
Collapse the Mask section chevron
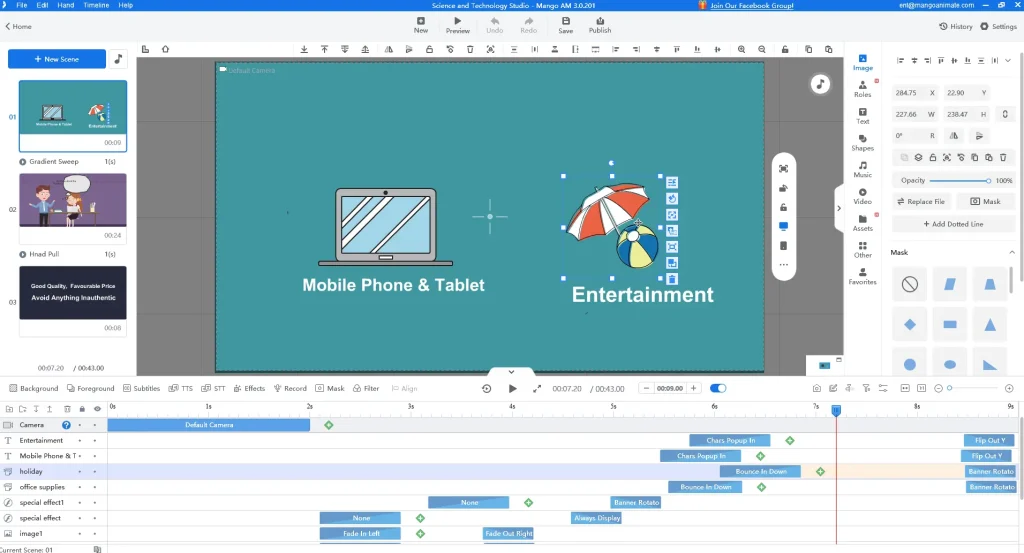[1011, 253]
